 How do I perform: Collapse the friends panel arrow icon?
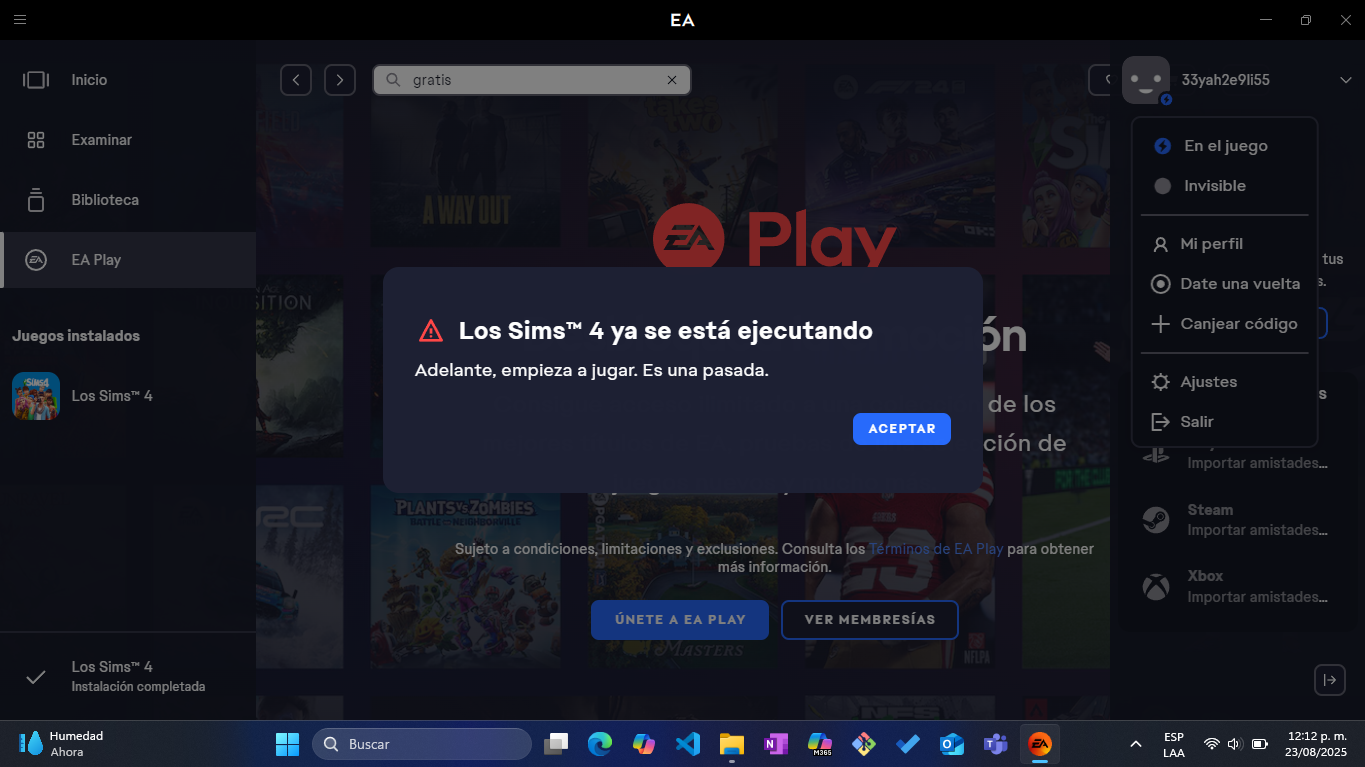(1329, 680)
